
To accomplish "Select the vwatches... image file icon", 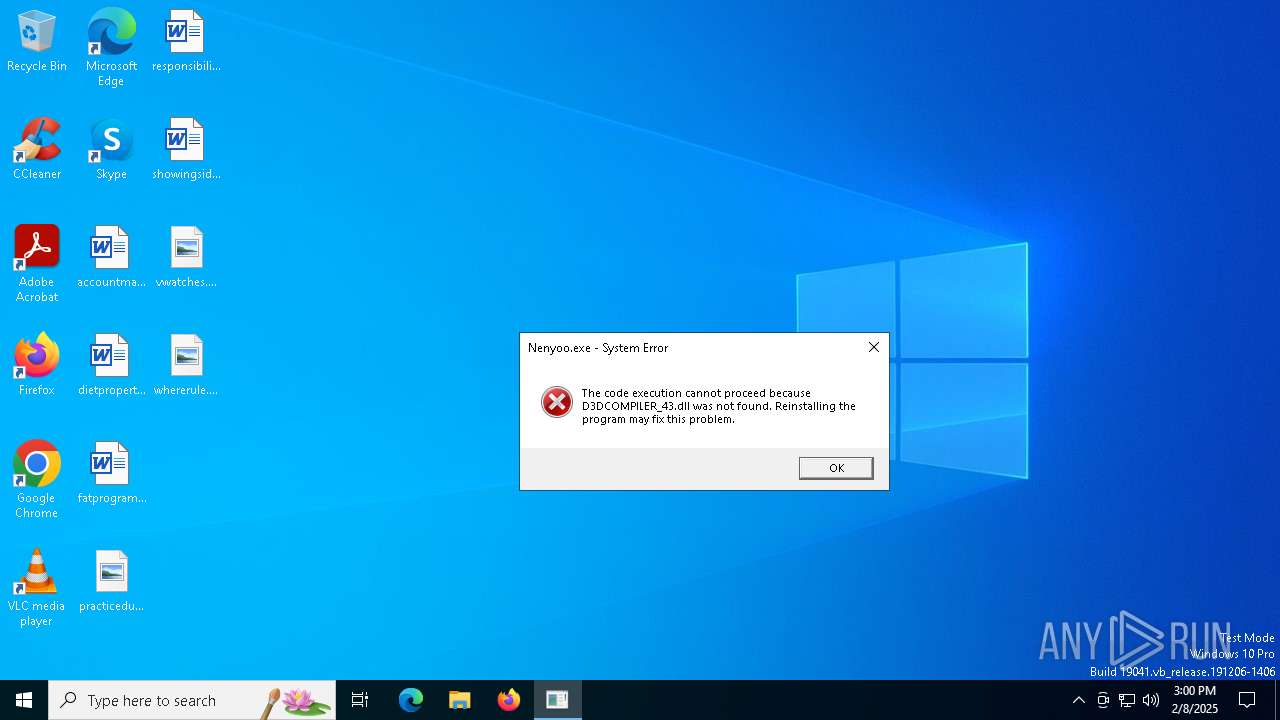I will coord(186,257).
